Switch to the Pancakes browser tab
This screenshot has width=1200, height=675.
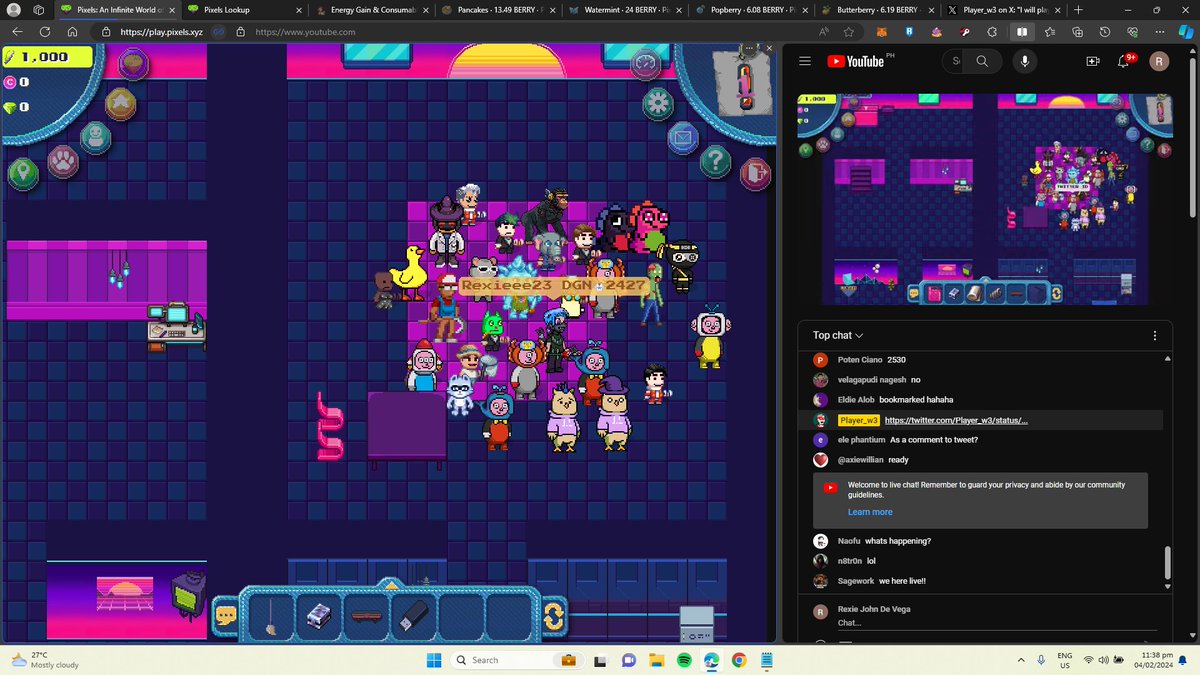tap(497, 9)
